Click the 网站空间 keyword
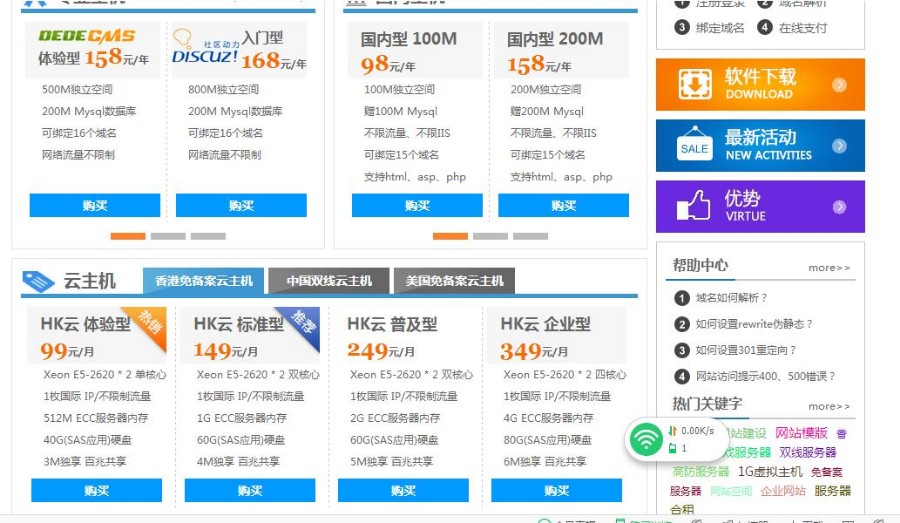This screenshot has width=900, height=523. click(731, 491)
